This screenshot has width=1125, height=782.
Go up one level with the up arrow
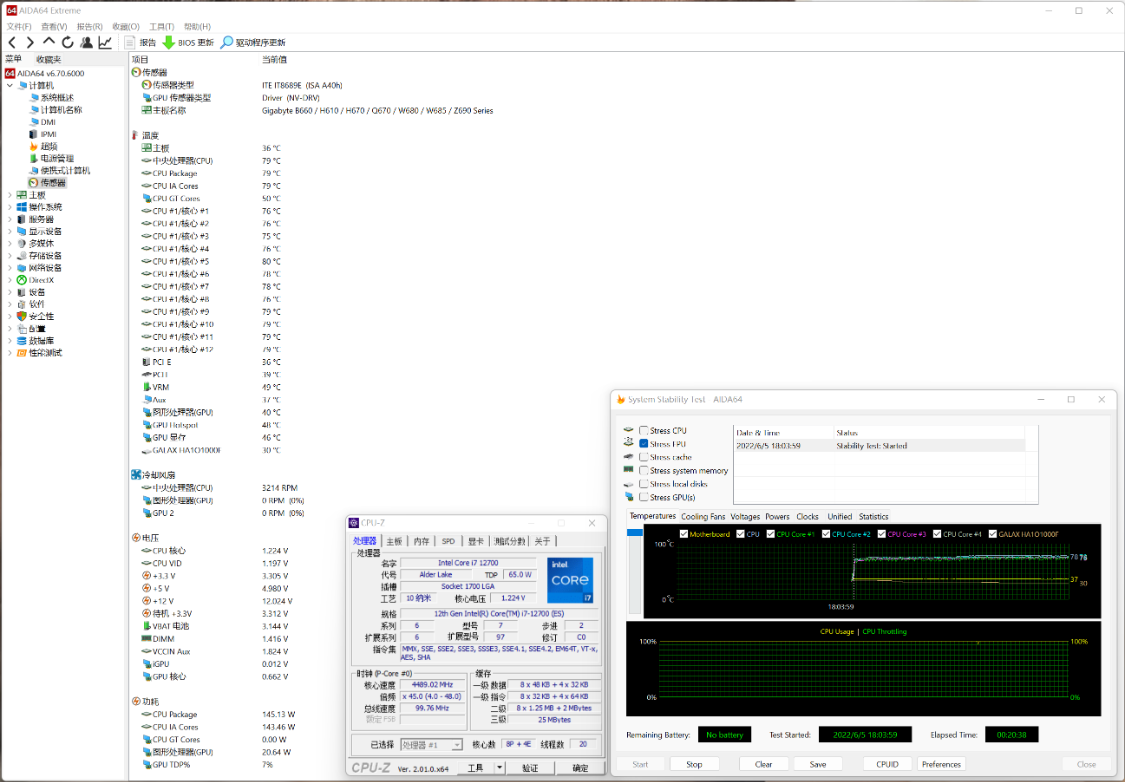(49, 42)
